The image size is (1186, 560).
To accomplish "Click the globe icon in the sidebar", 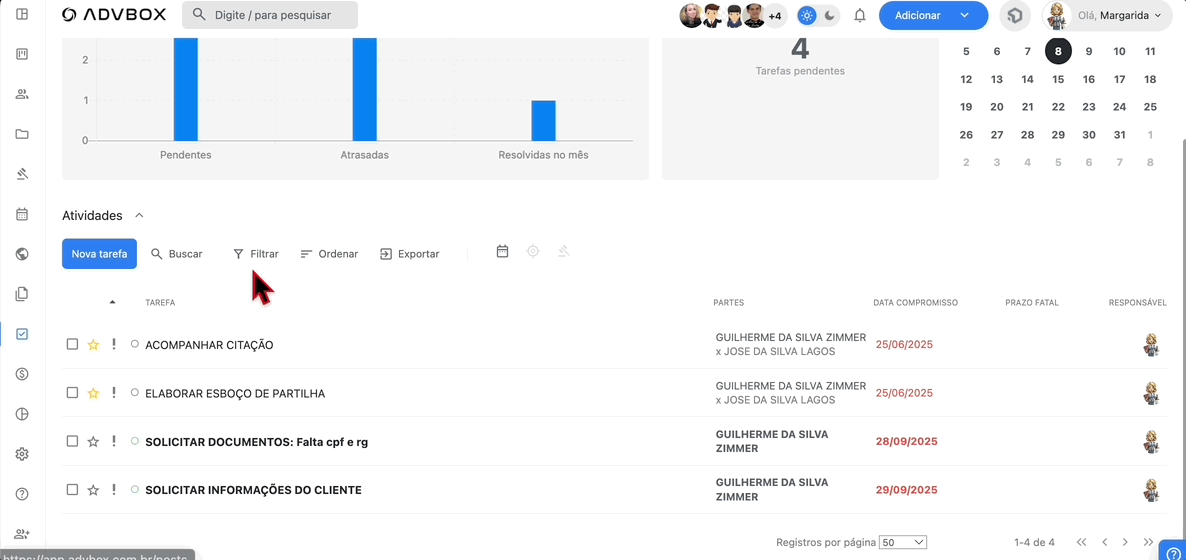I will 22,254.
